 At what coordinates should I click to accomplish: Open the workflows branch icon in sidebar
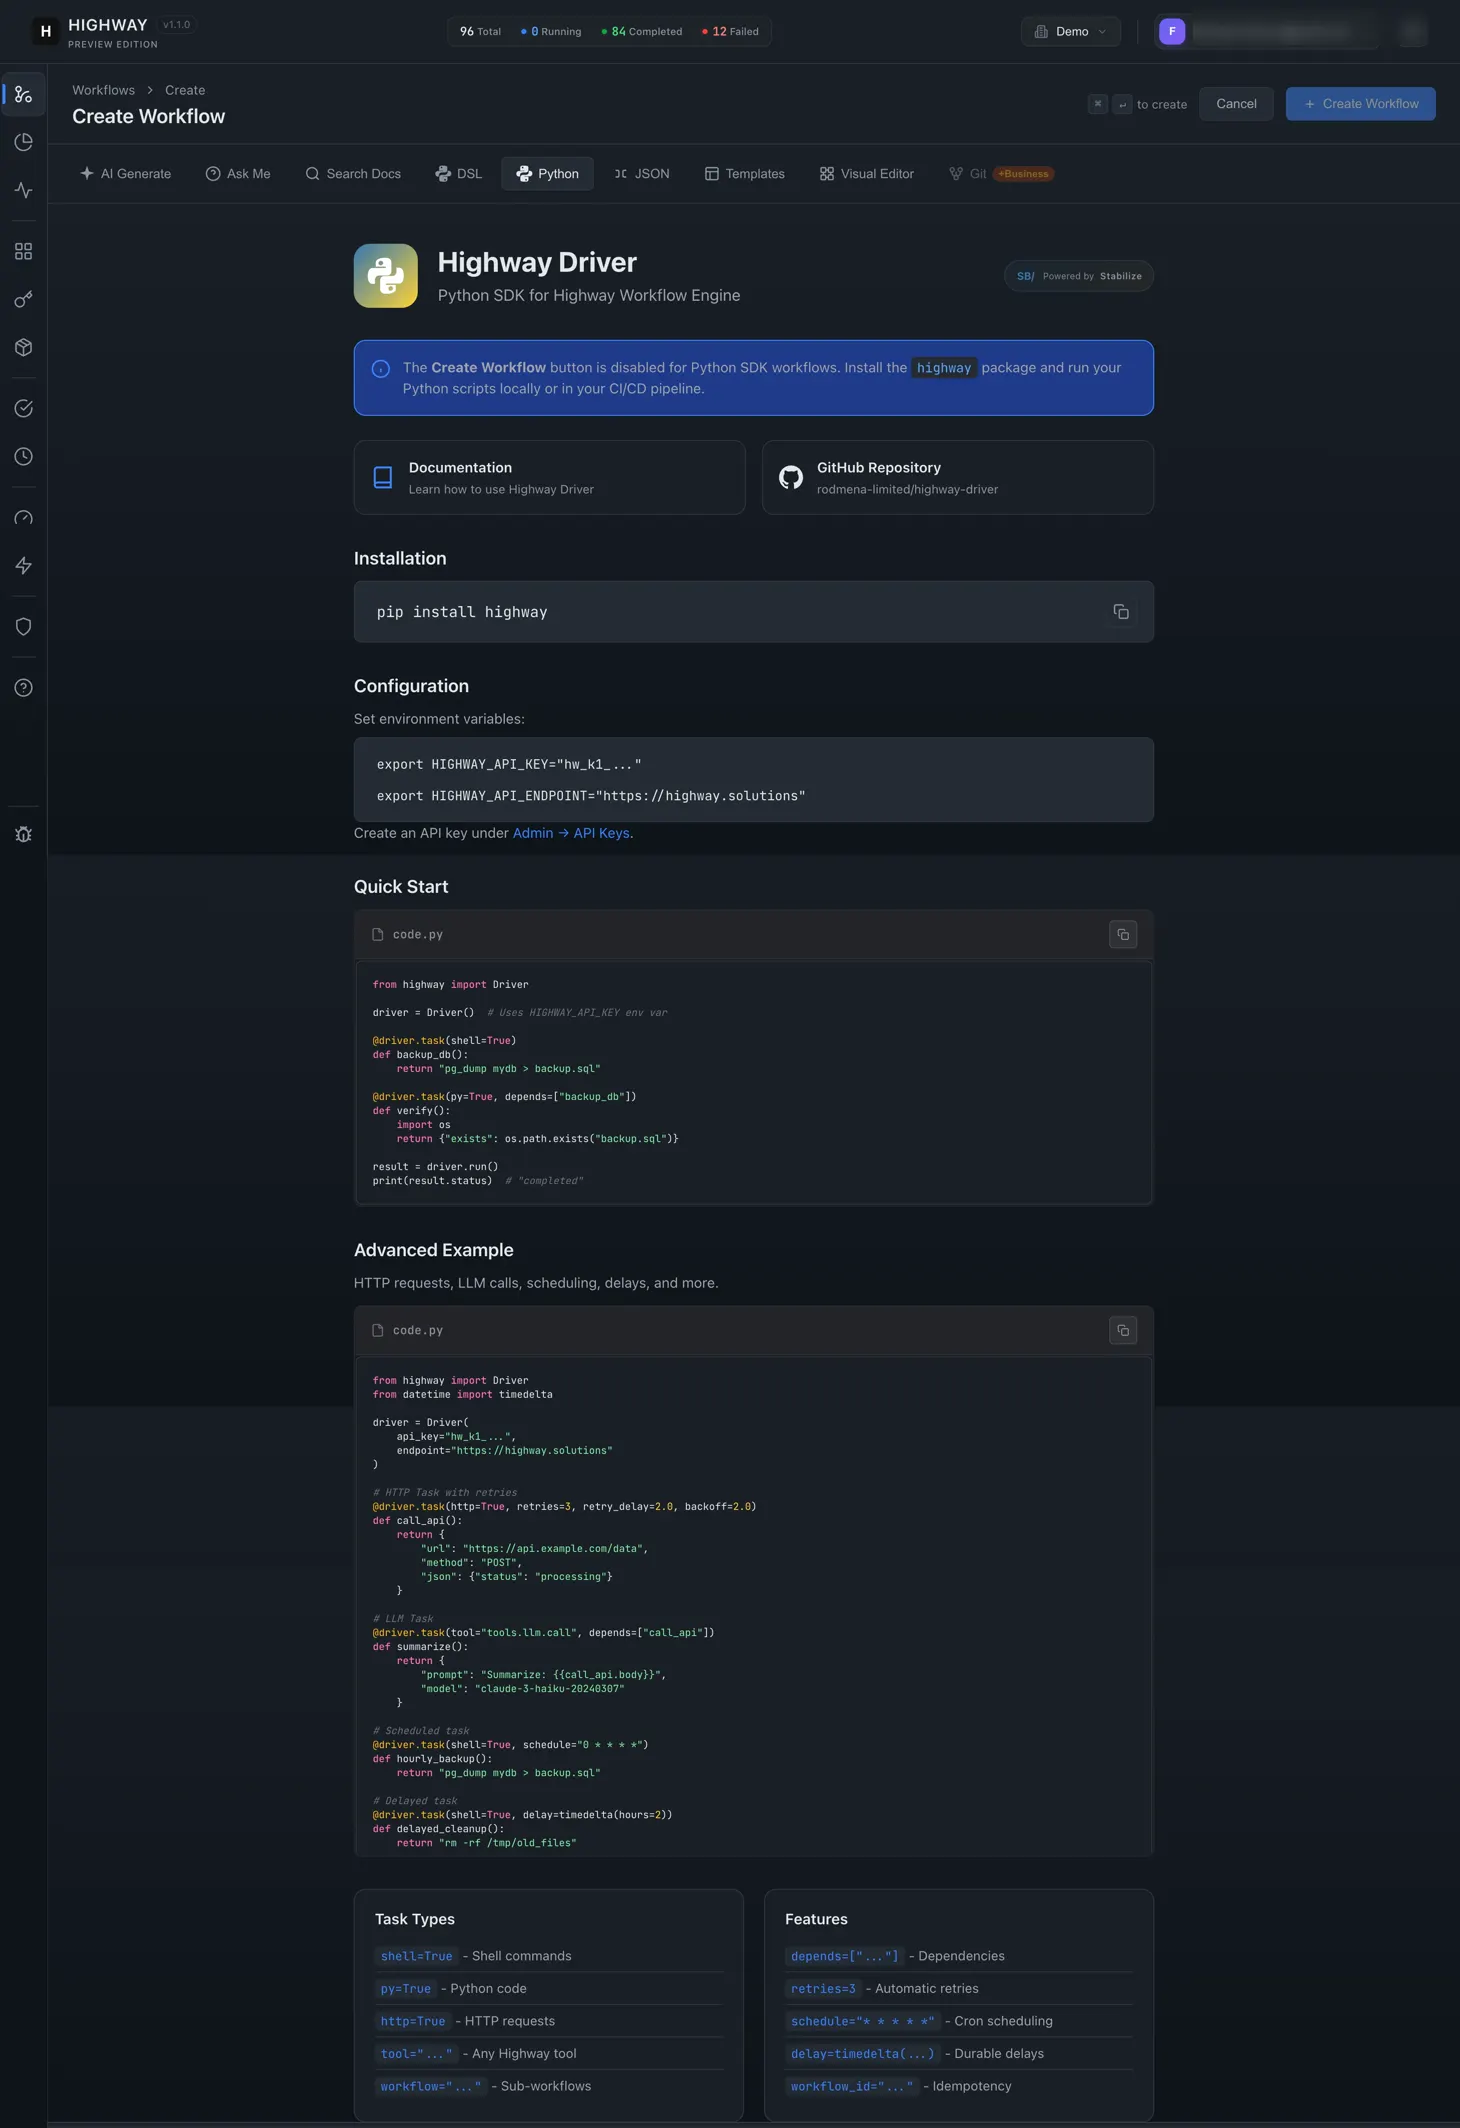coord(23,95)
